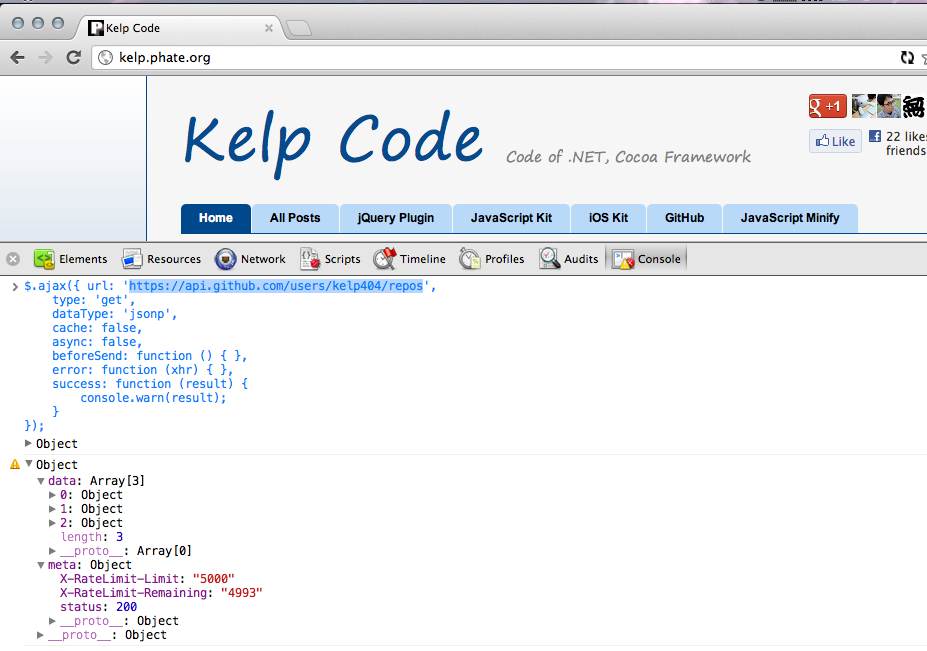Collapse the warned Object entry

[x=28, y=464]
